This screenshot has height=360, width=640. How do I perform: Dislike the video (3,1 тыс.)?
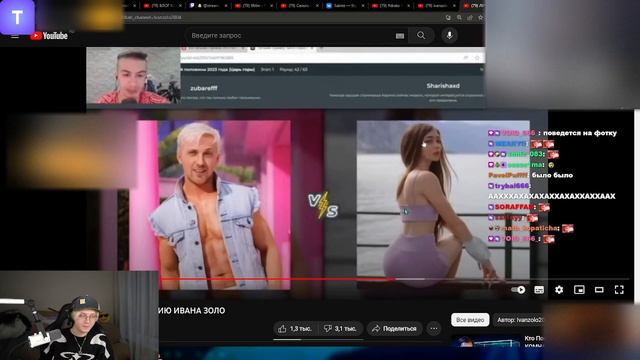(x=340, y=329)
